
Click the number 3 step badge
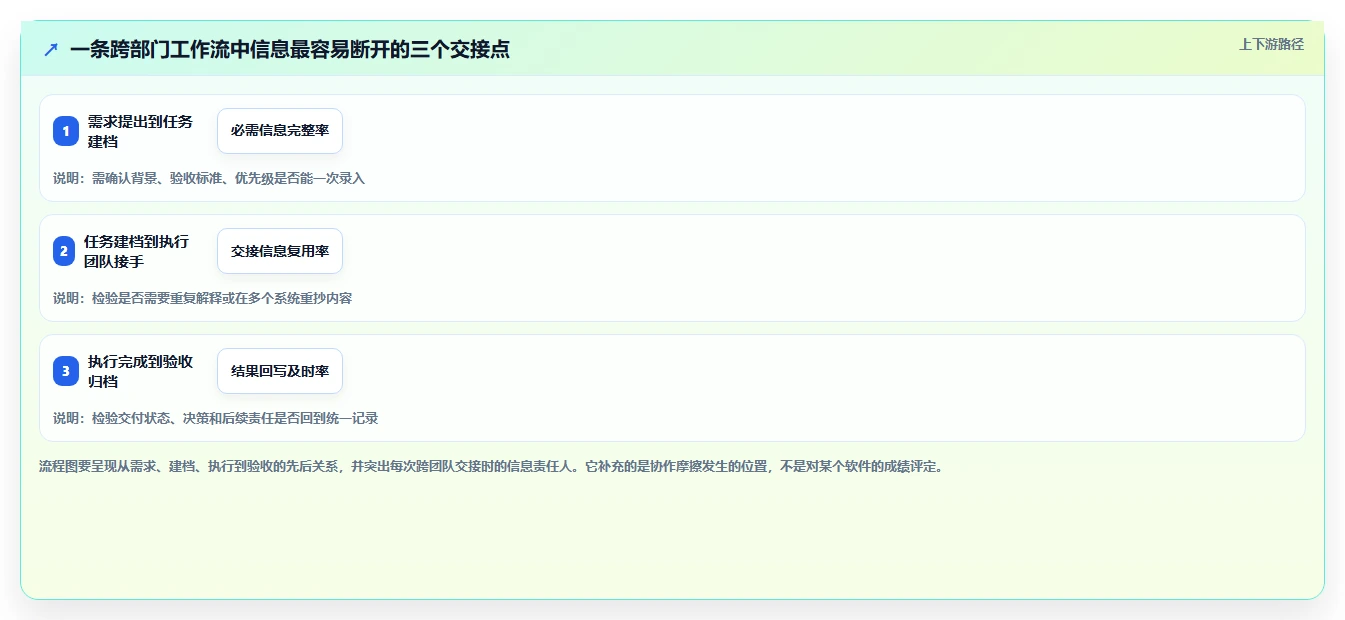[x=66, y=371]
